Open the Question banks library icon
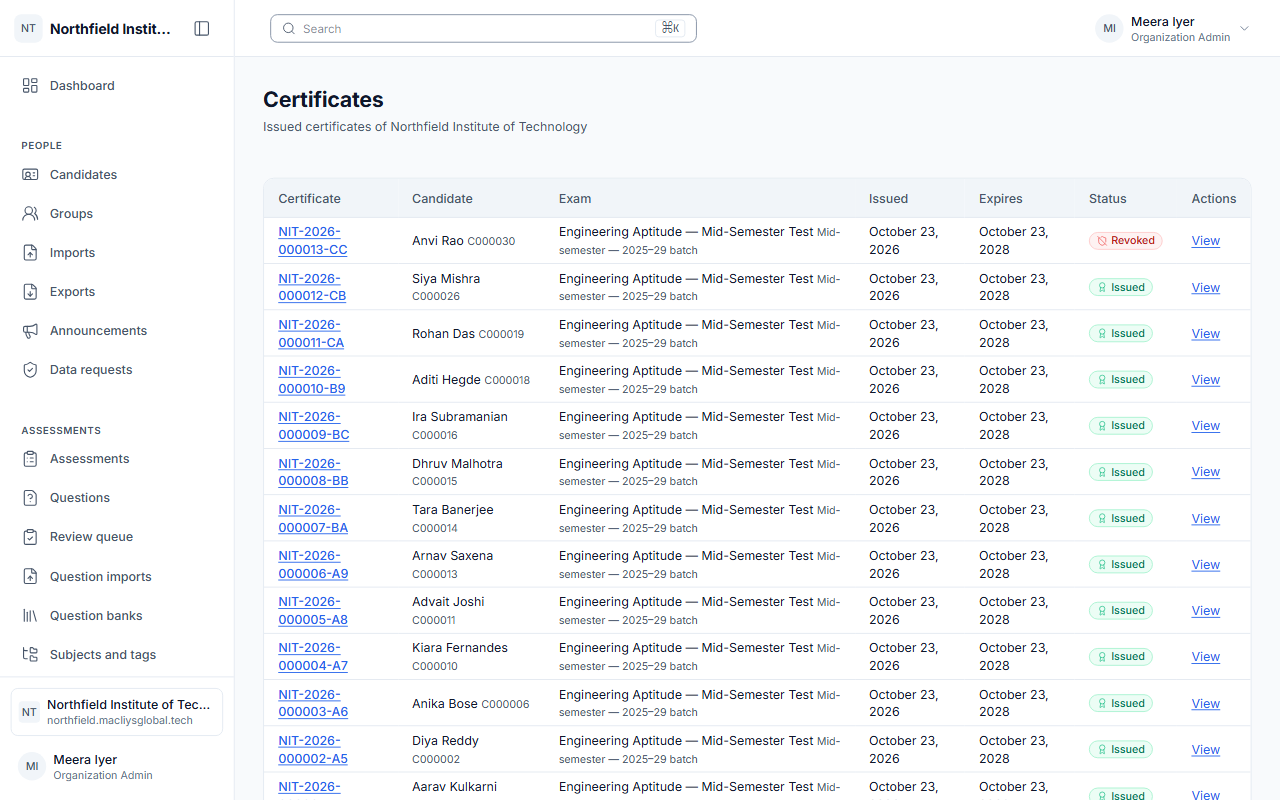 coord(30,616)
